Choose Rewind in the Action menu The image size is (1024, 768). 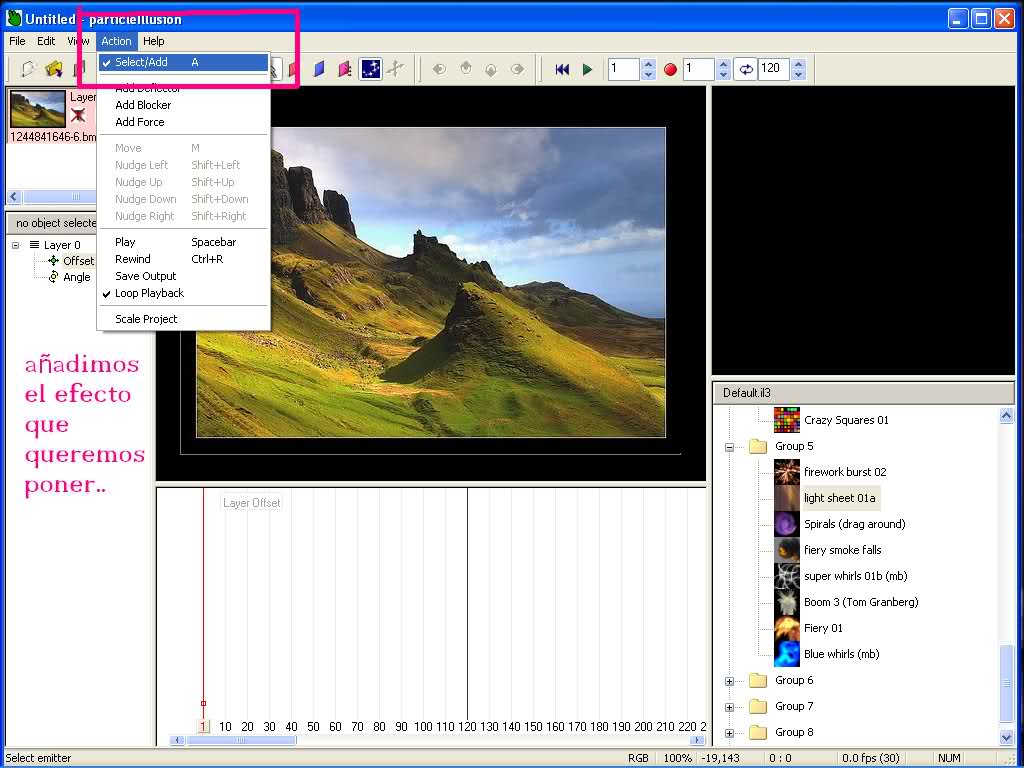184,259
